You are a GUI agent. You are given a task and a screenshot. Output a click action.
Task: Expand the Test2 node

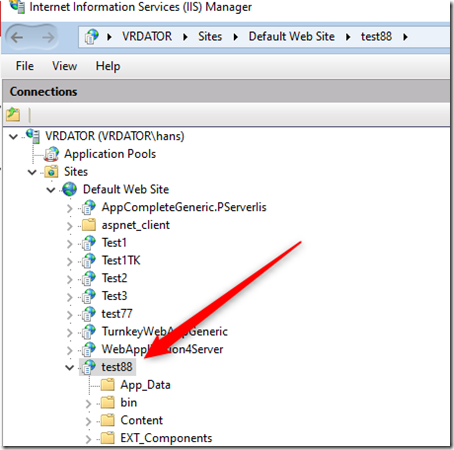[x=69, y=279]
